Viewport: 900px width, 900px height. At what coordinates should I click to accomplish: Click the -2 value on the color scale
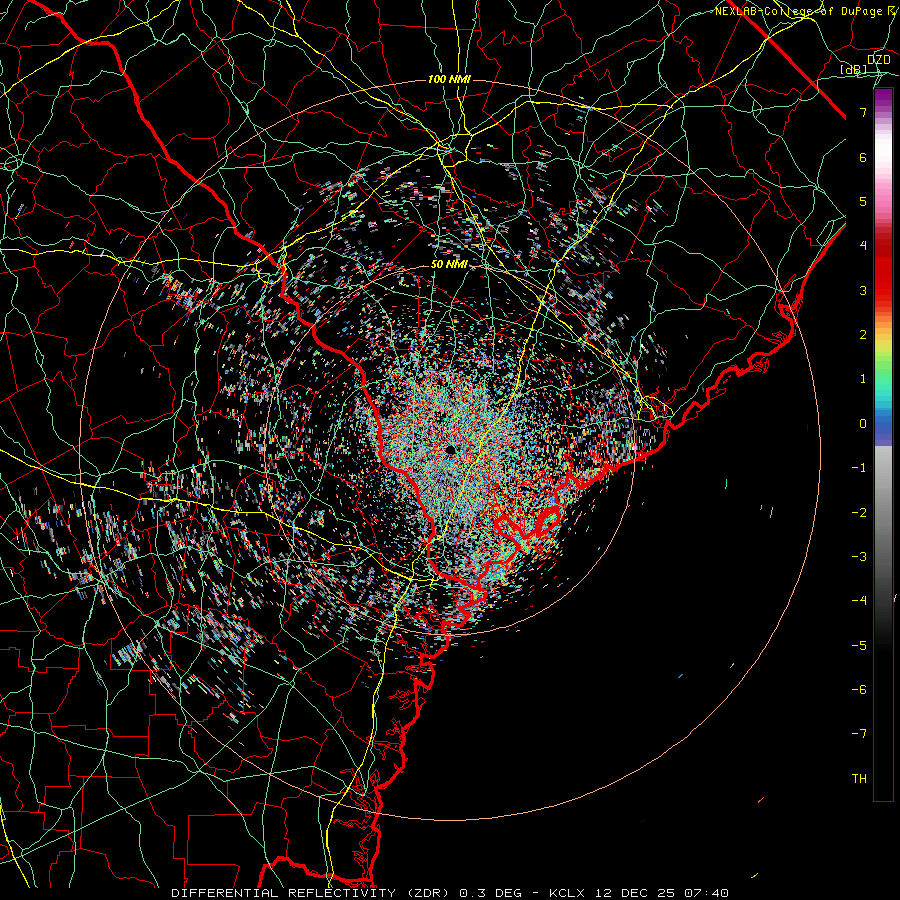point(859,513)
